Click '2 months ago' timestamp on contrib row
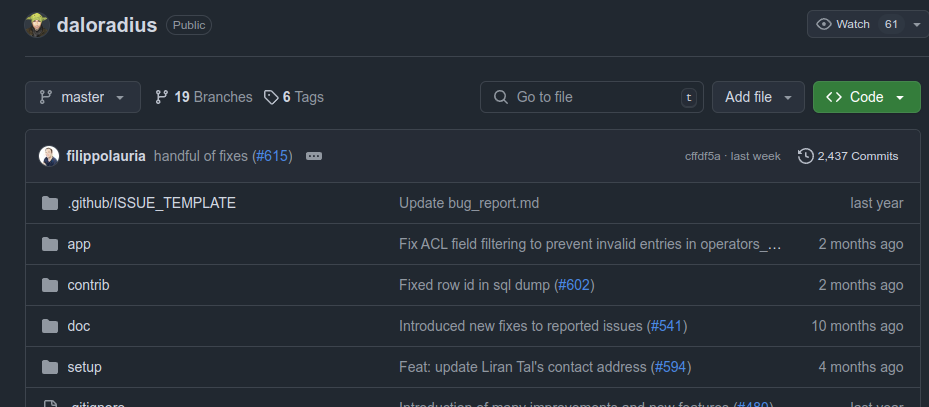The width and height of the screenshot is (929, 407). coord(861,286)
